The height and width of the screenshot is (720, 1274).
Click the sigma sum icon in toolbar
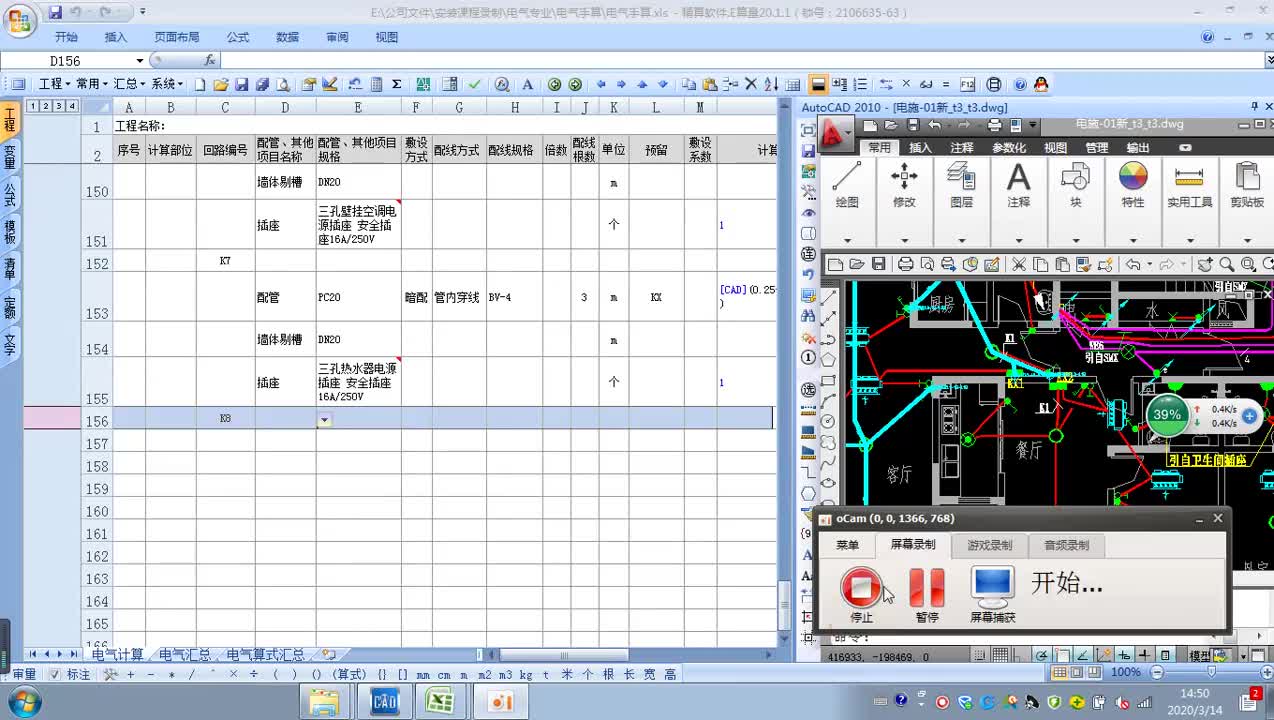(397, 85)
